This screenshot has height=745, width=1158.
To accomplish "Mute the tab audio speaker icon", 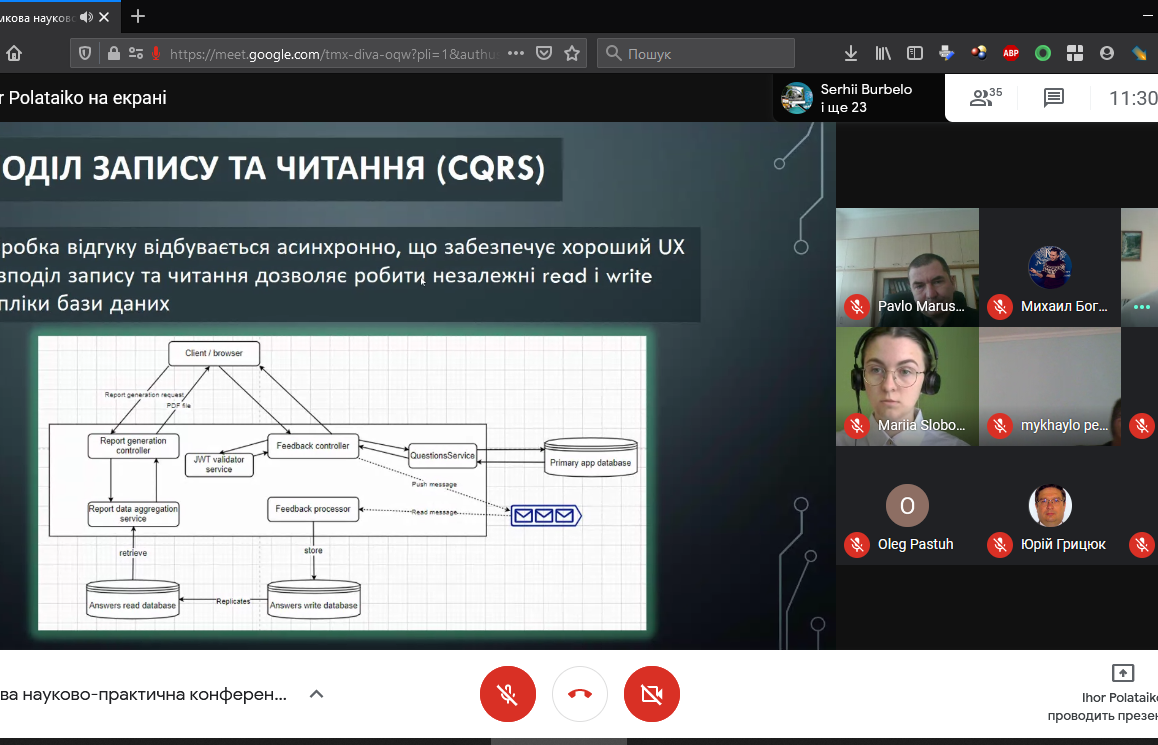I will pos(87,16).
